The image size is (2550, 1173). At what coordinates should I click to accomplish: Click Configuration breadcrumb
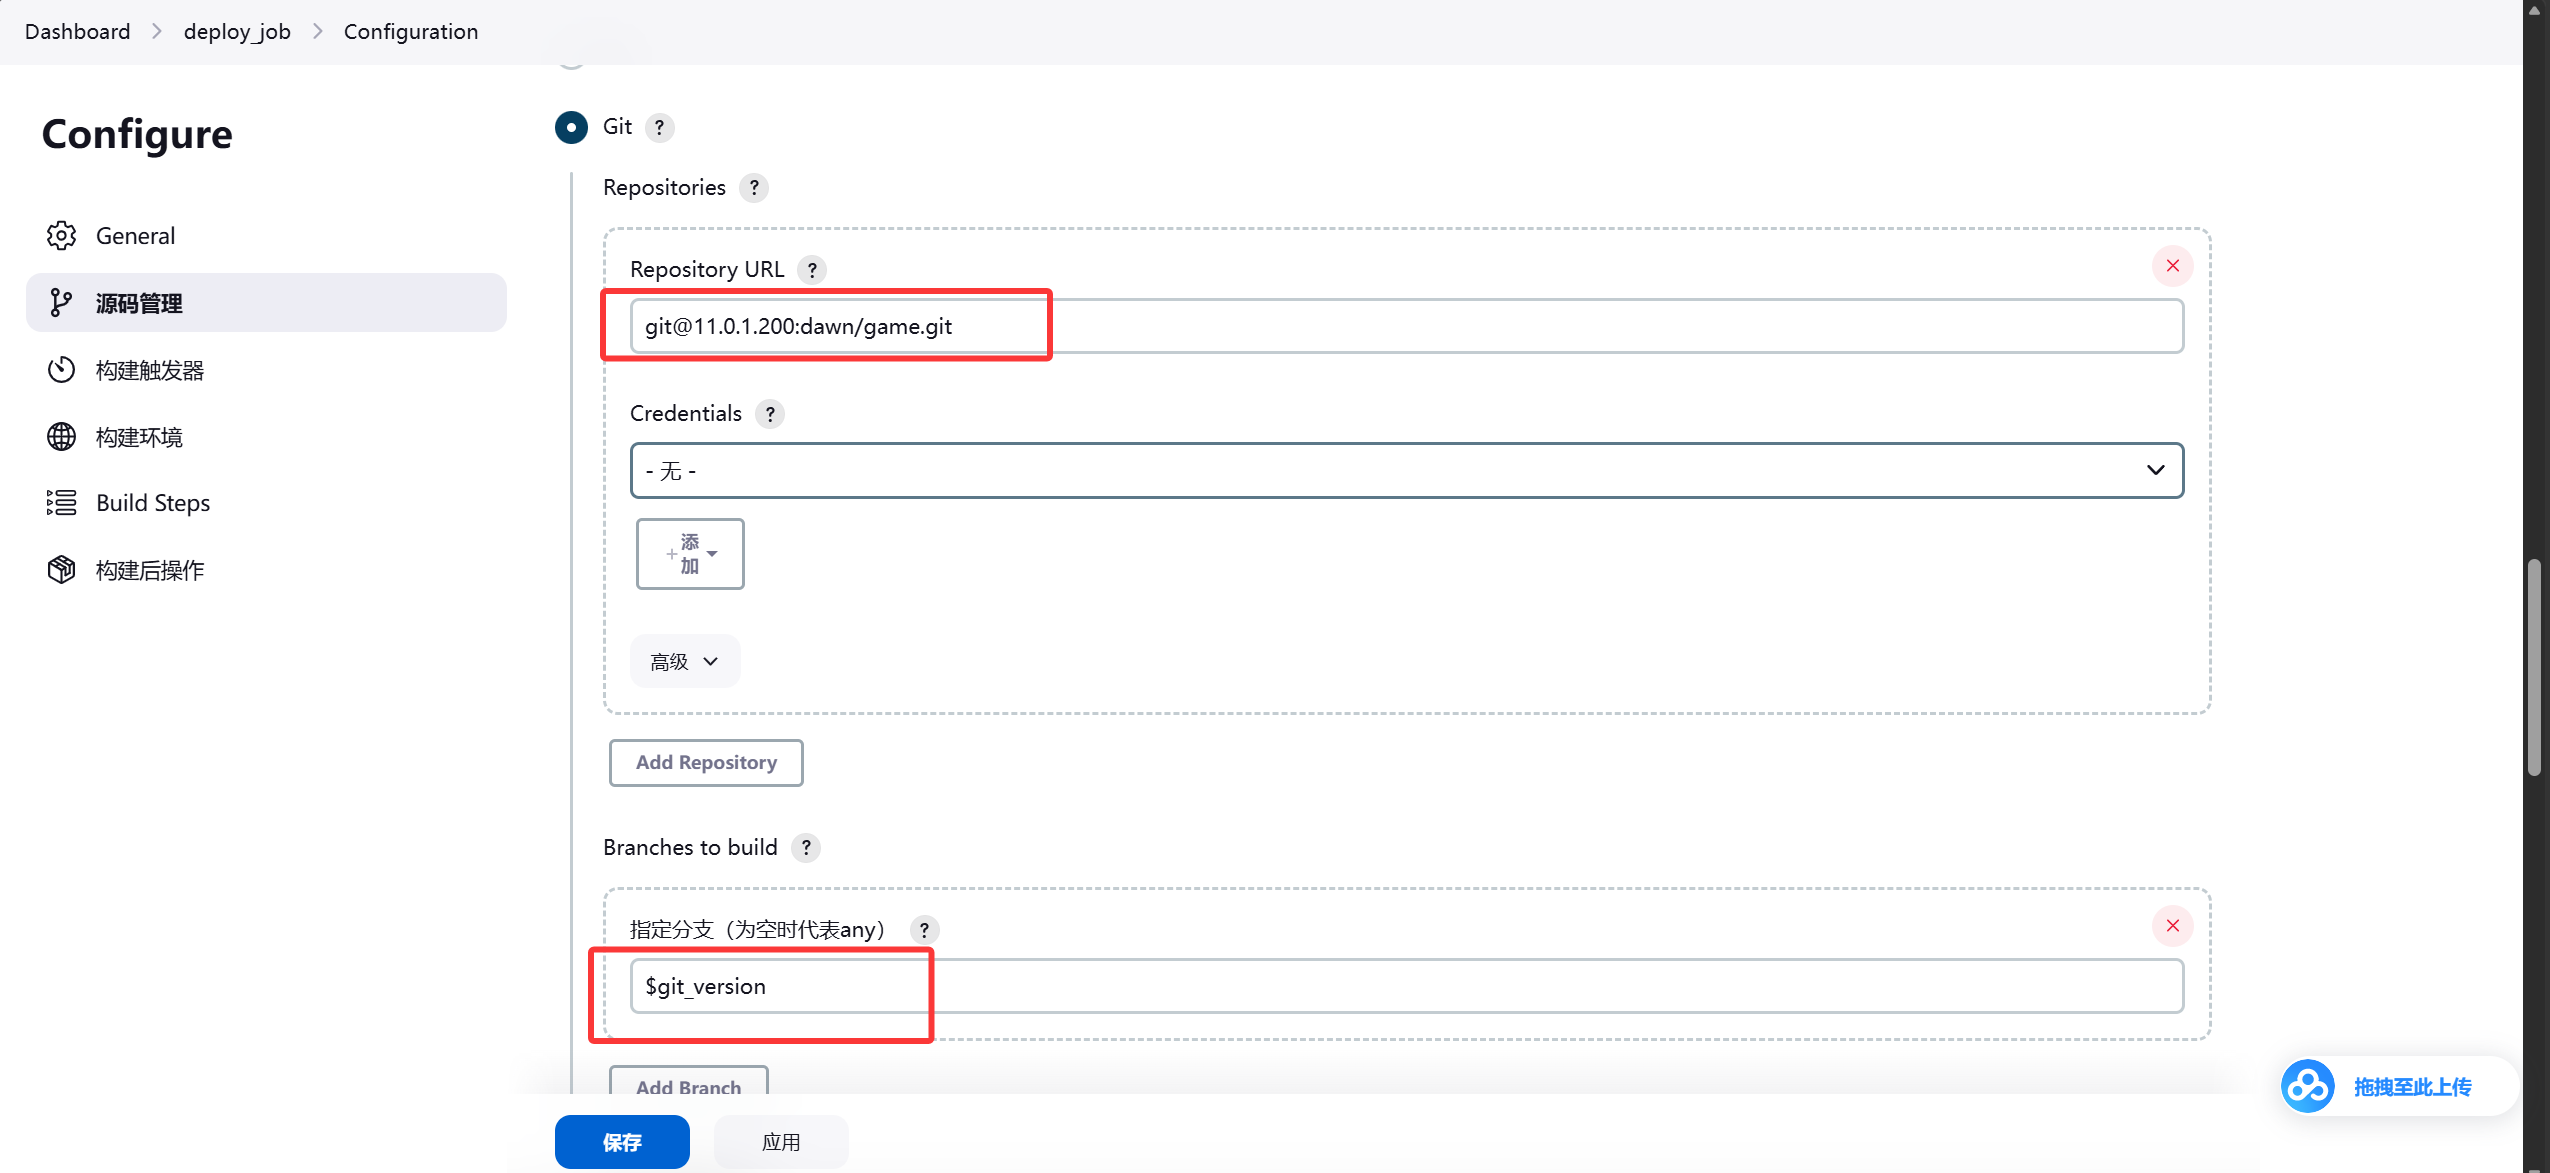coord(411,31)
